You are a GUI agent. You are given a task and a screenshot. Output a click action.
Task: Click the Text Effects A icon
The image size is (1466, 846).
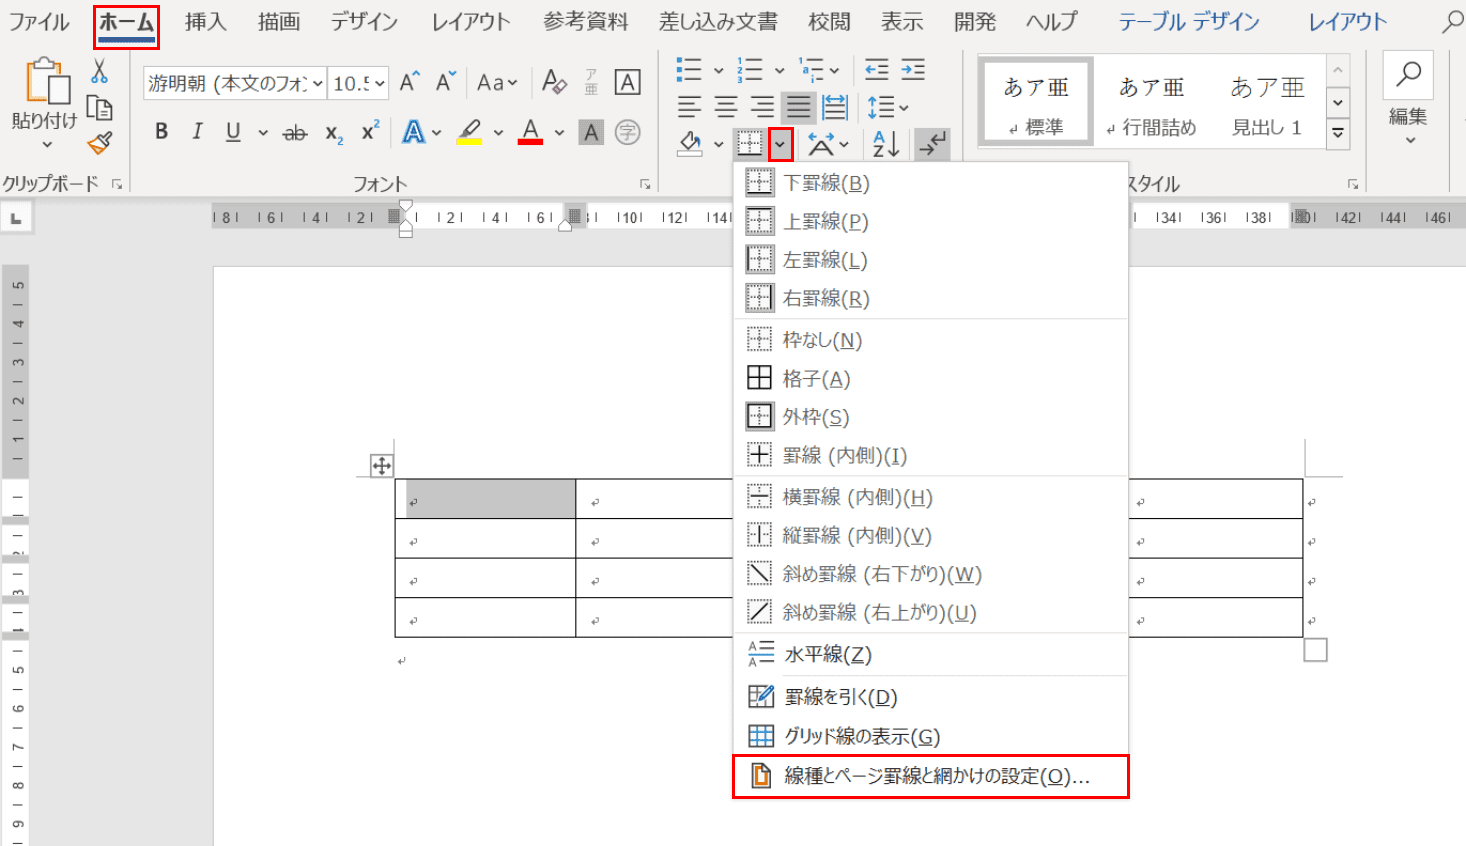(413, 132)
